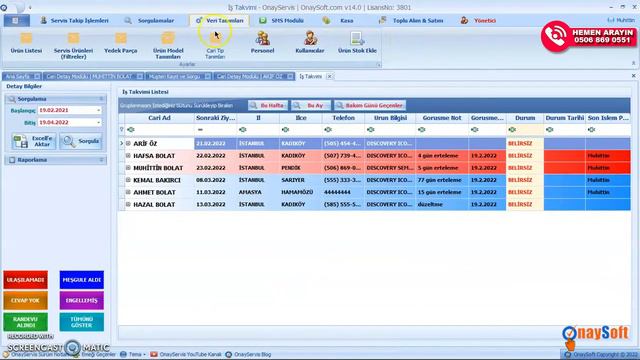Viewport: 640px width, 360px height.
Task: Click the Excel'e Aktar button
Action: coord(34,141)
